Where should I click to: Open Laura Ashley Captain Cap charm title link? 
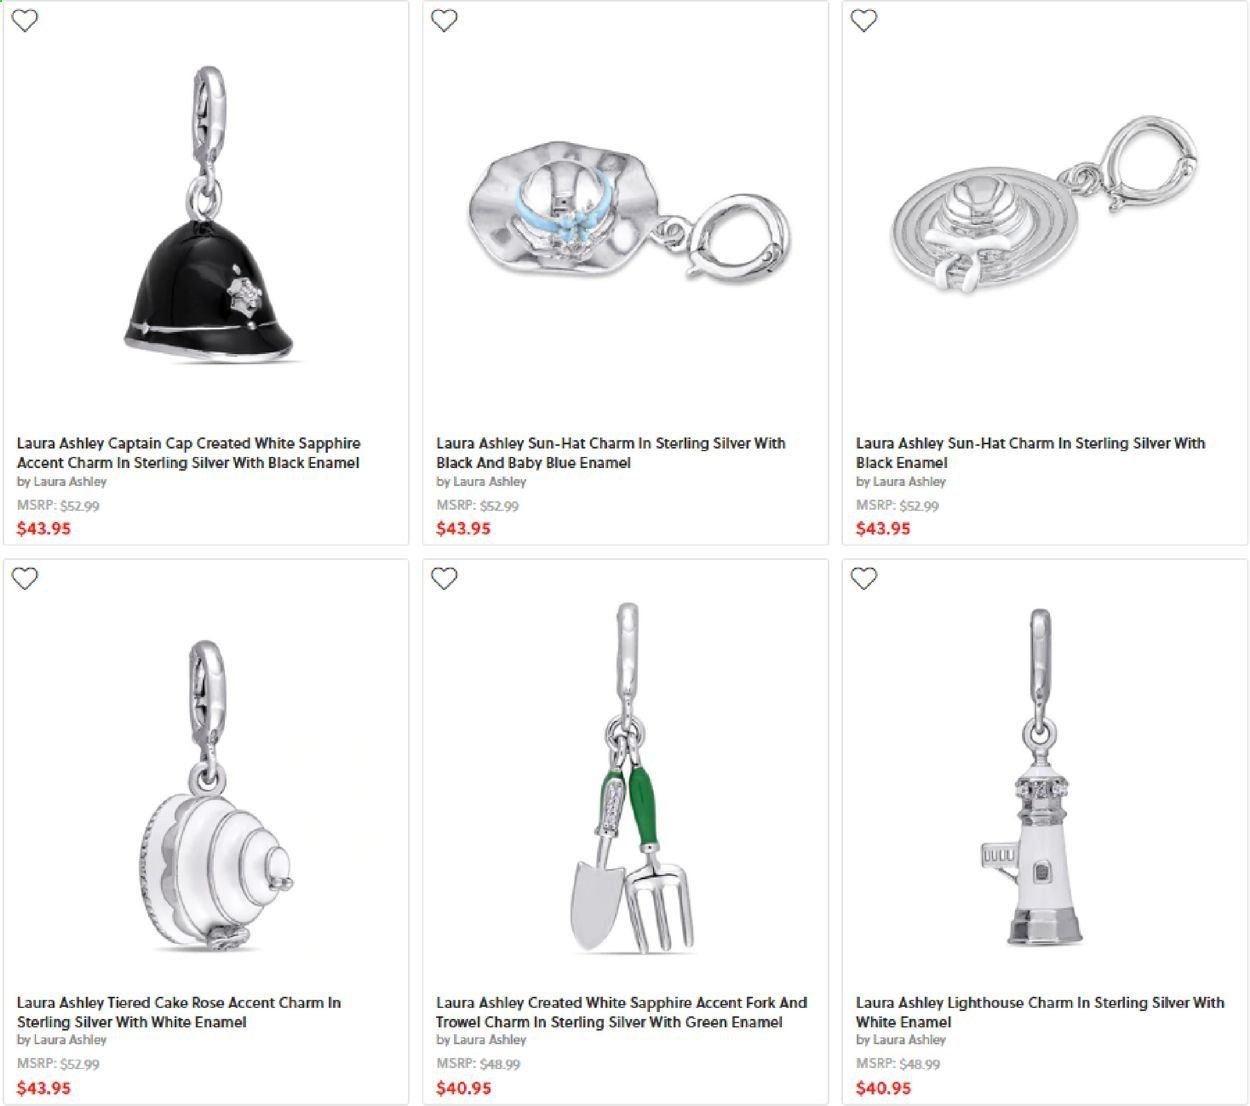189,453
